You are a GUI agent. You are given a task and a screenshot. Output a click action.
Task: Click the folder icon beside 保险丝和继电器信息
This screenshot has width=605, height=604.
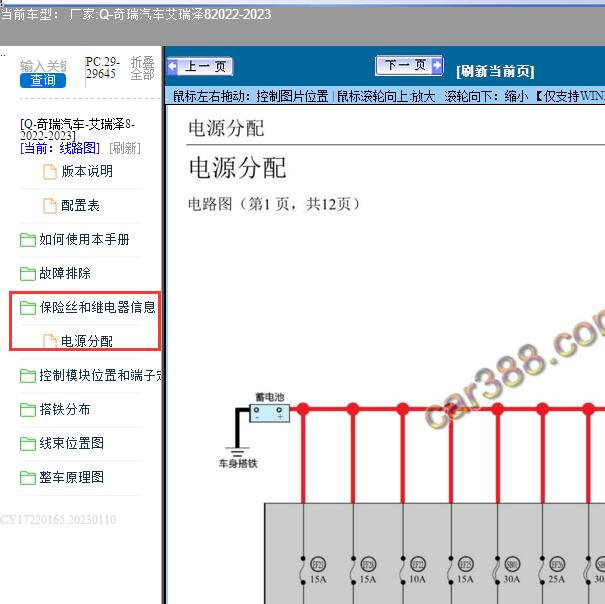[x=28, y=308]
